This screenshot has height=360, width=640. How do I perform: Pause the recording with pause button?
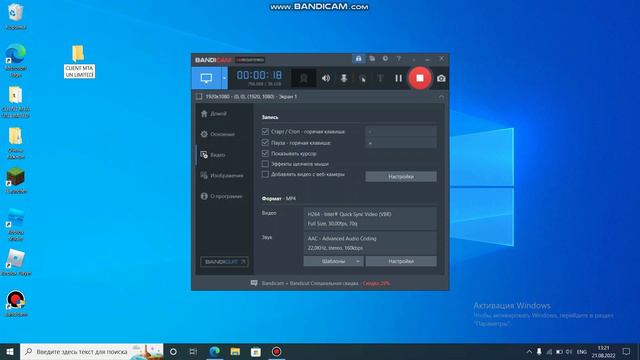tap(398, 78)
